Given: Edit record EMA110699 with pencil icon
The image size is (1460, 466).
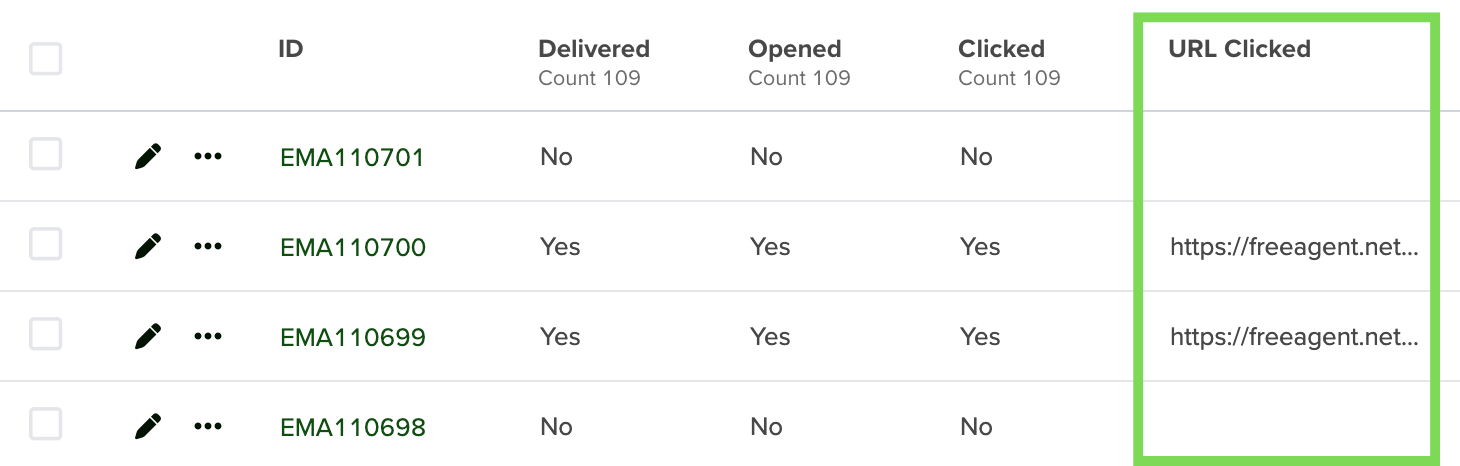Looking at the screenshot, I should [147, 336].
